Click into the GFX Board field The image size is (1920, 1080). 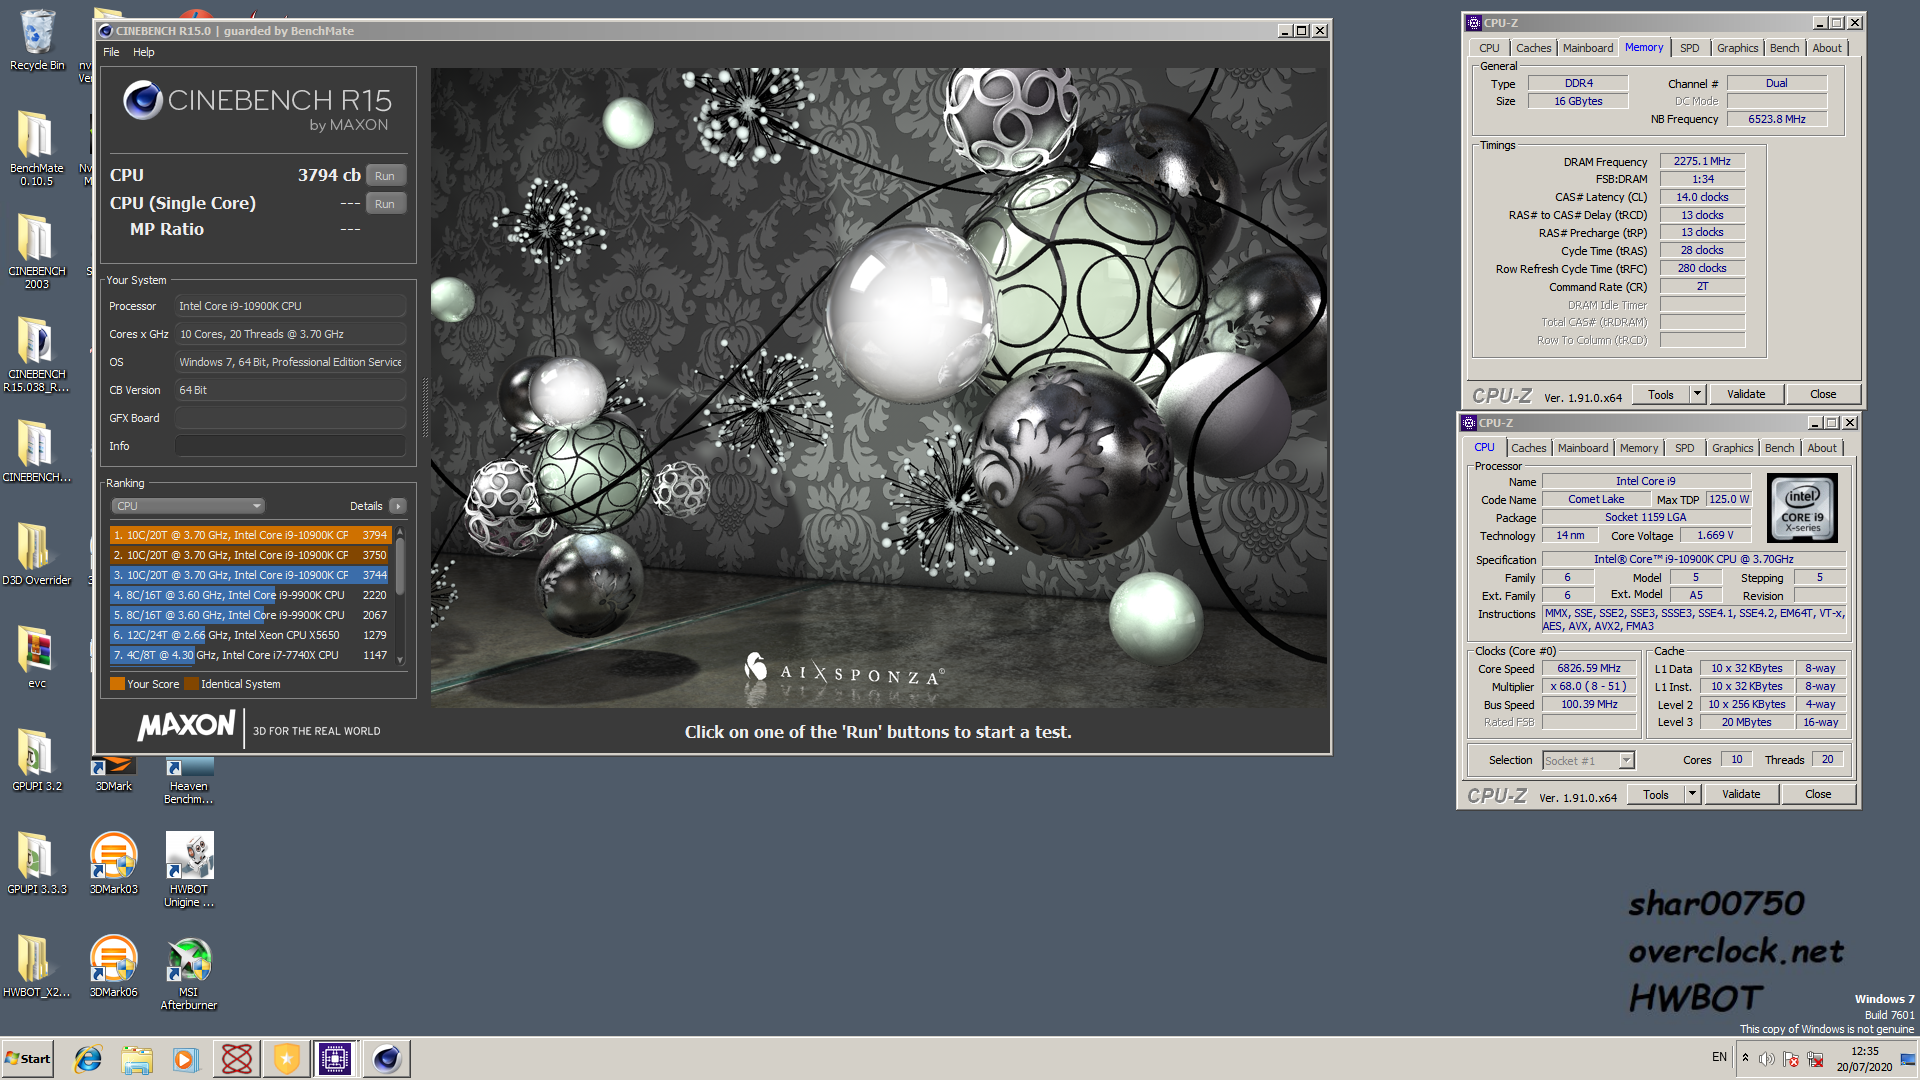tap(290, 418)
